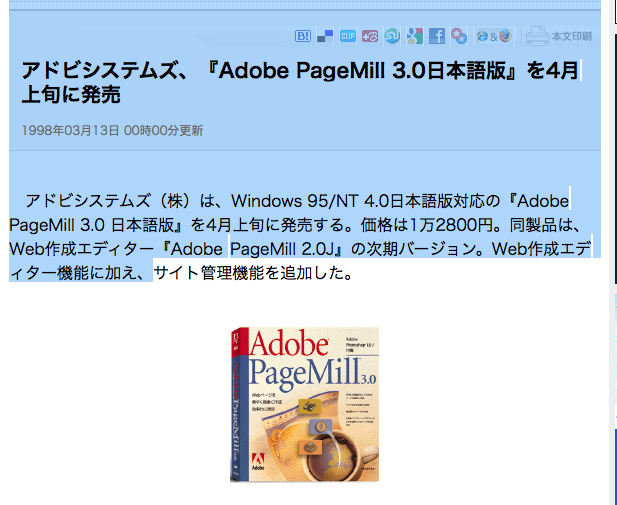Click the Firefox bookmark icon
Image resolution: width=617 pixels, height=505 pixels.
505,36
